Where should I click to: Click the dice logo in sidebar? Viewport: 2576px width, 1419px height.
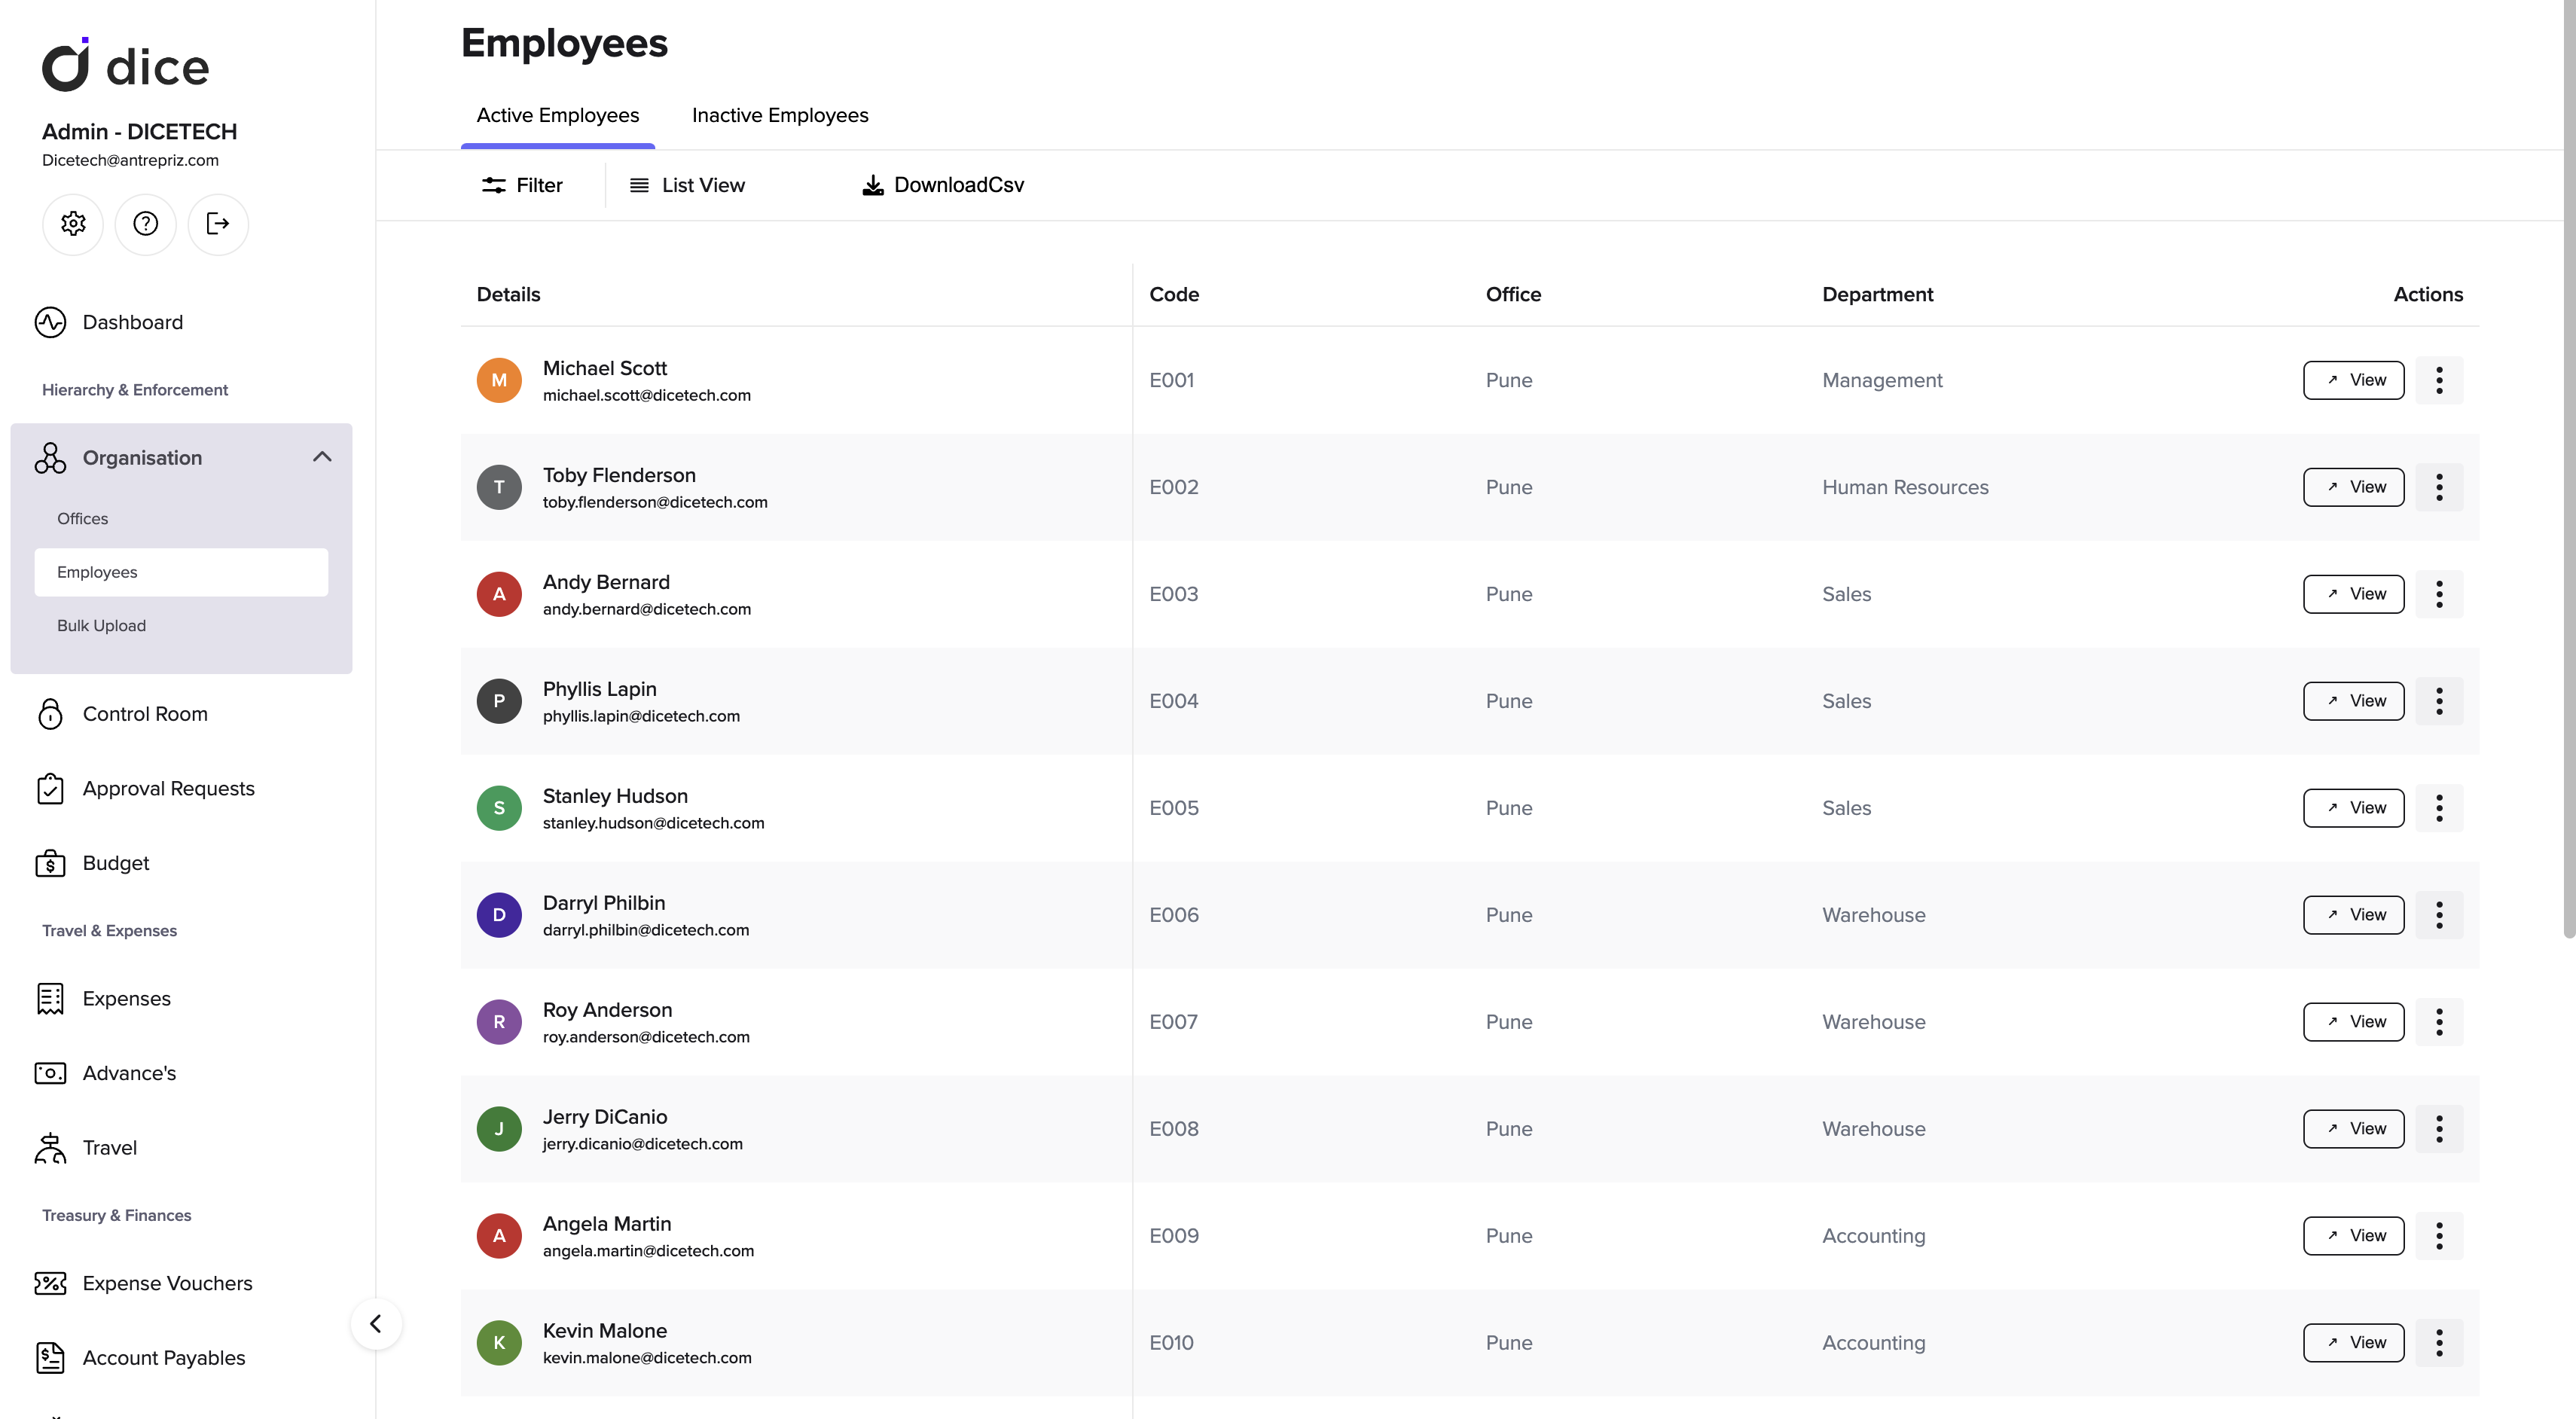click(x=124, y=64)
